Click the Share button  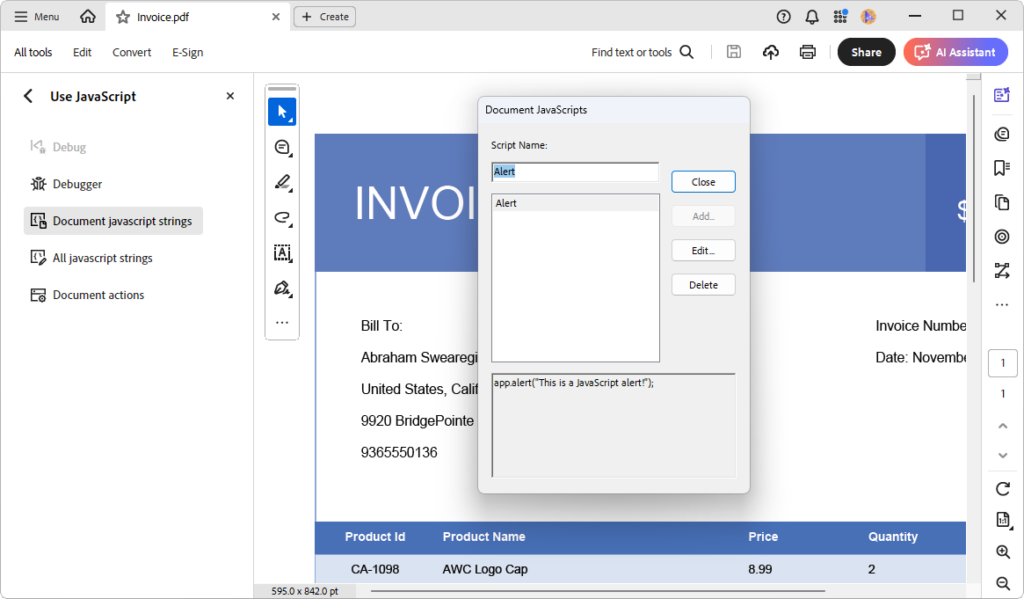pos(866,52)
